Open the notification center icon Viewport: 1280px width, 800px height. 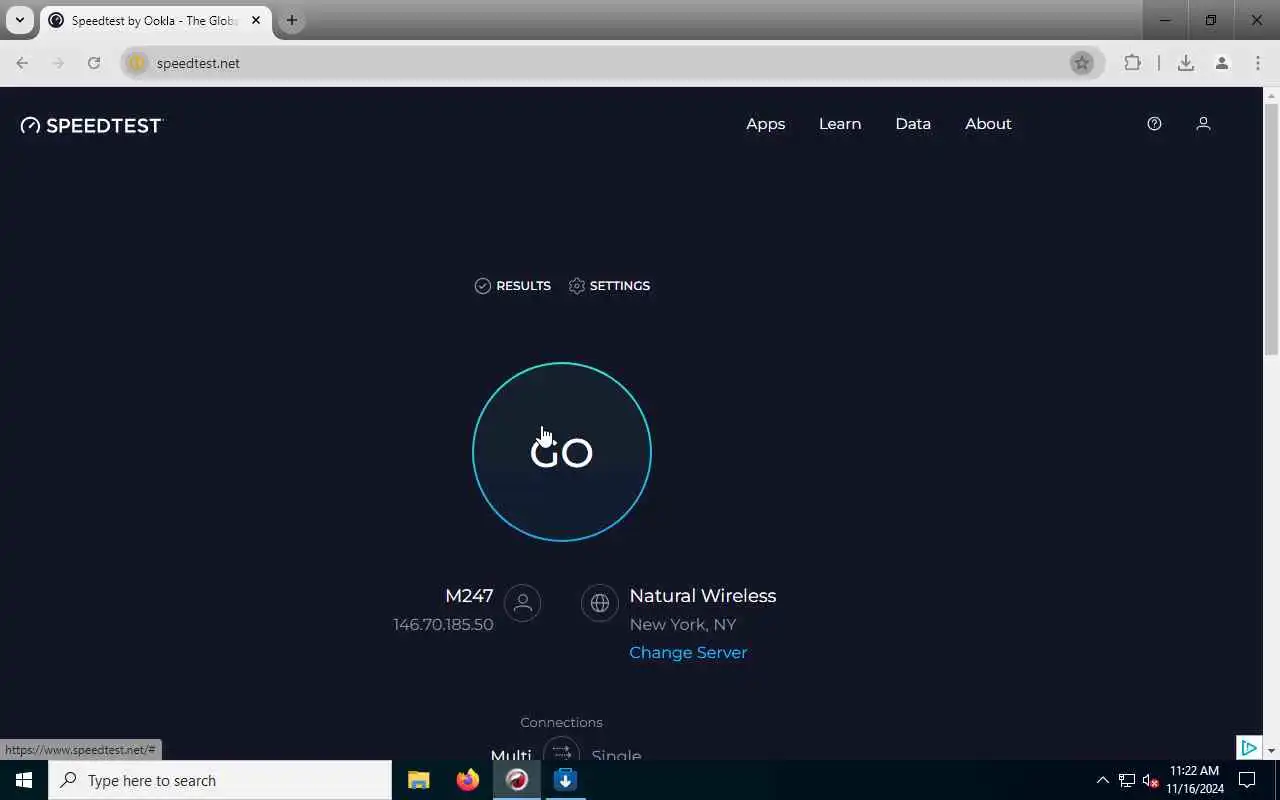[x=1247, y=780]
